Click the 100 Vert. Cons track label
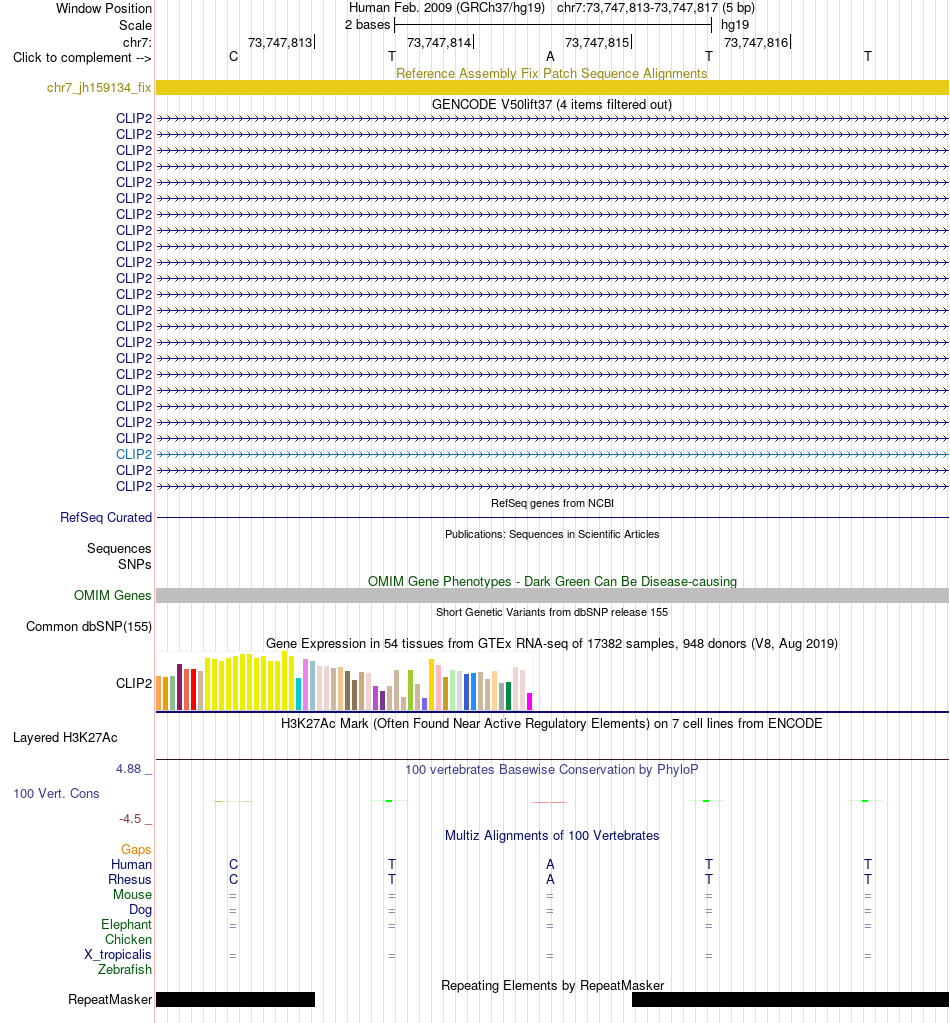The image size is (950, 1023). 56,794
